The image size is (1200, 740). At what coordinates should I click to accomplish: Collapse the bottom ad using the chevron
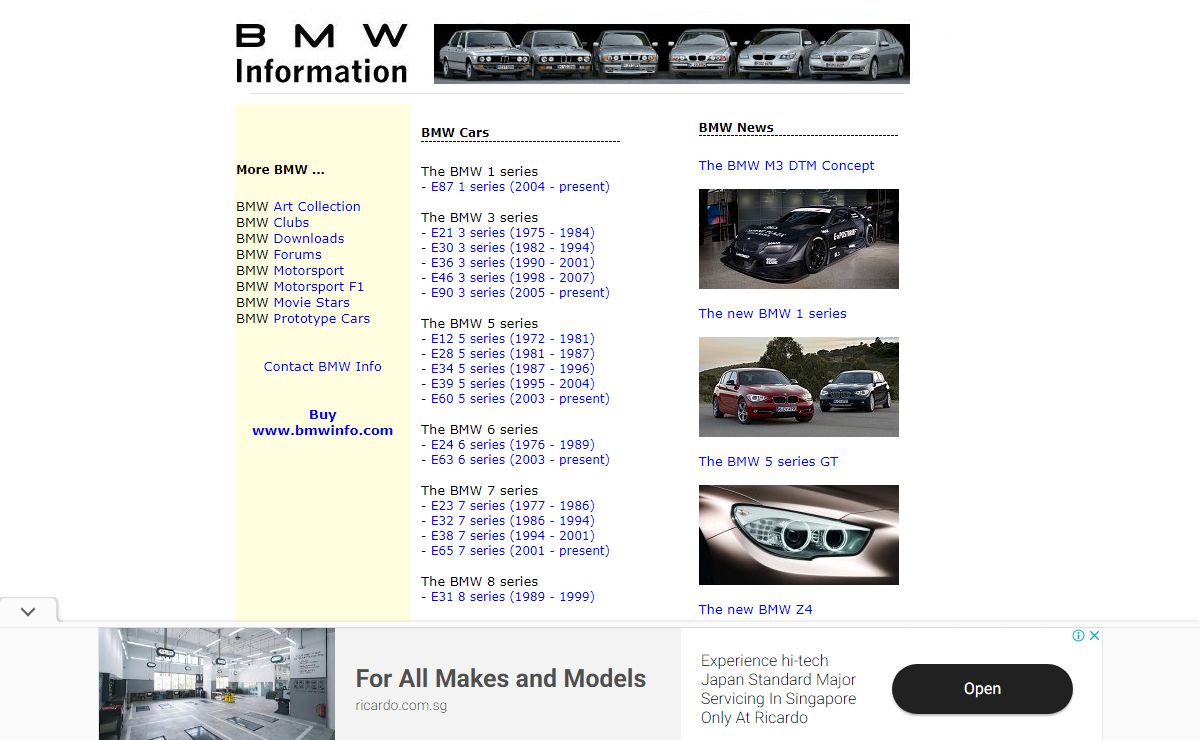pos(28,611)
